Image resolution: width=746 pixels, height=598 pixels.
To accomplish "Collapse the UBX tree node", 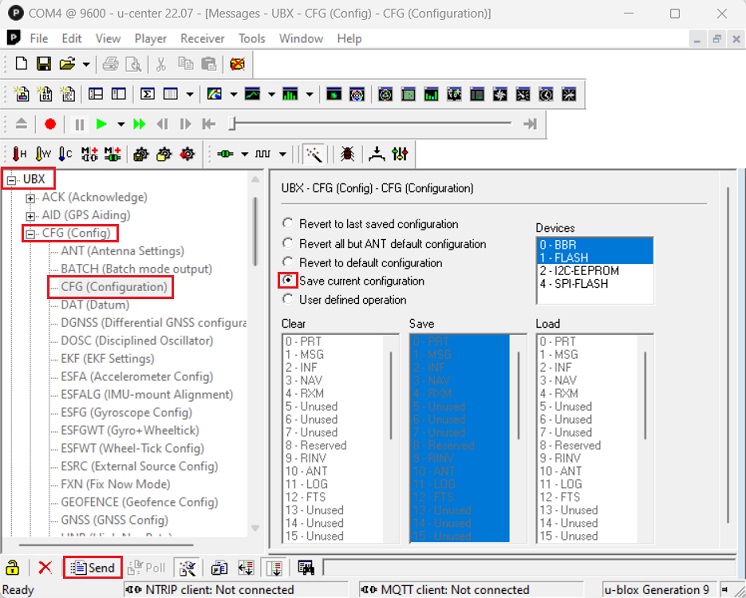I will pyautogui.click(x=12, y=180).
